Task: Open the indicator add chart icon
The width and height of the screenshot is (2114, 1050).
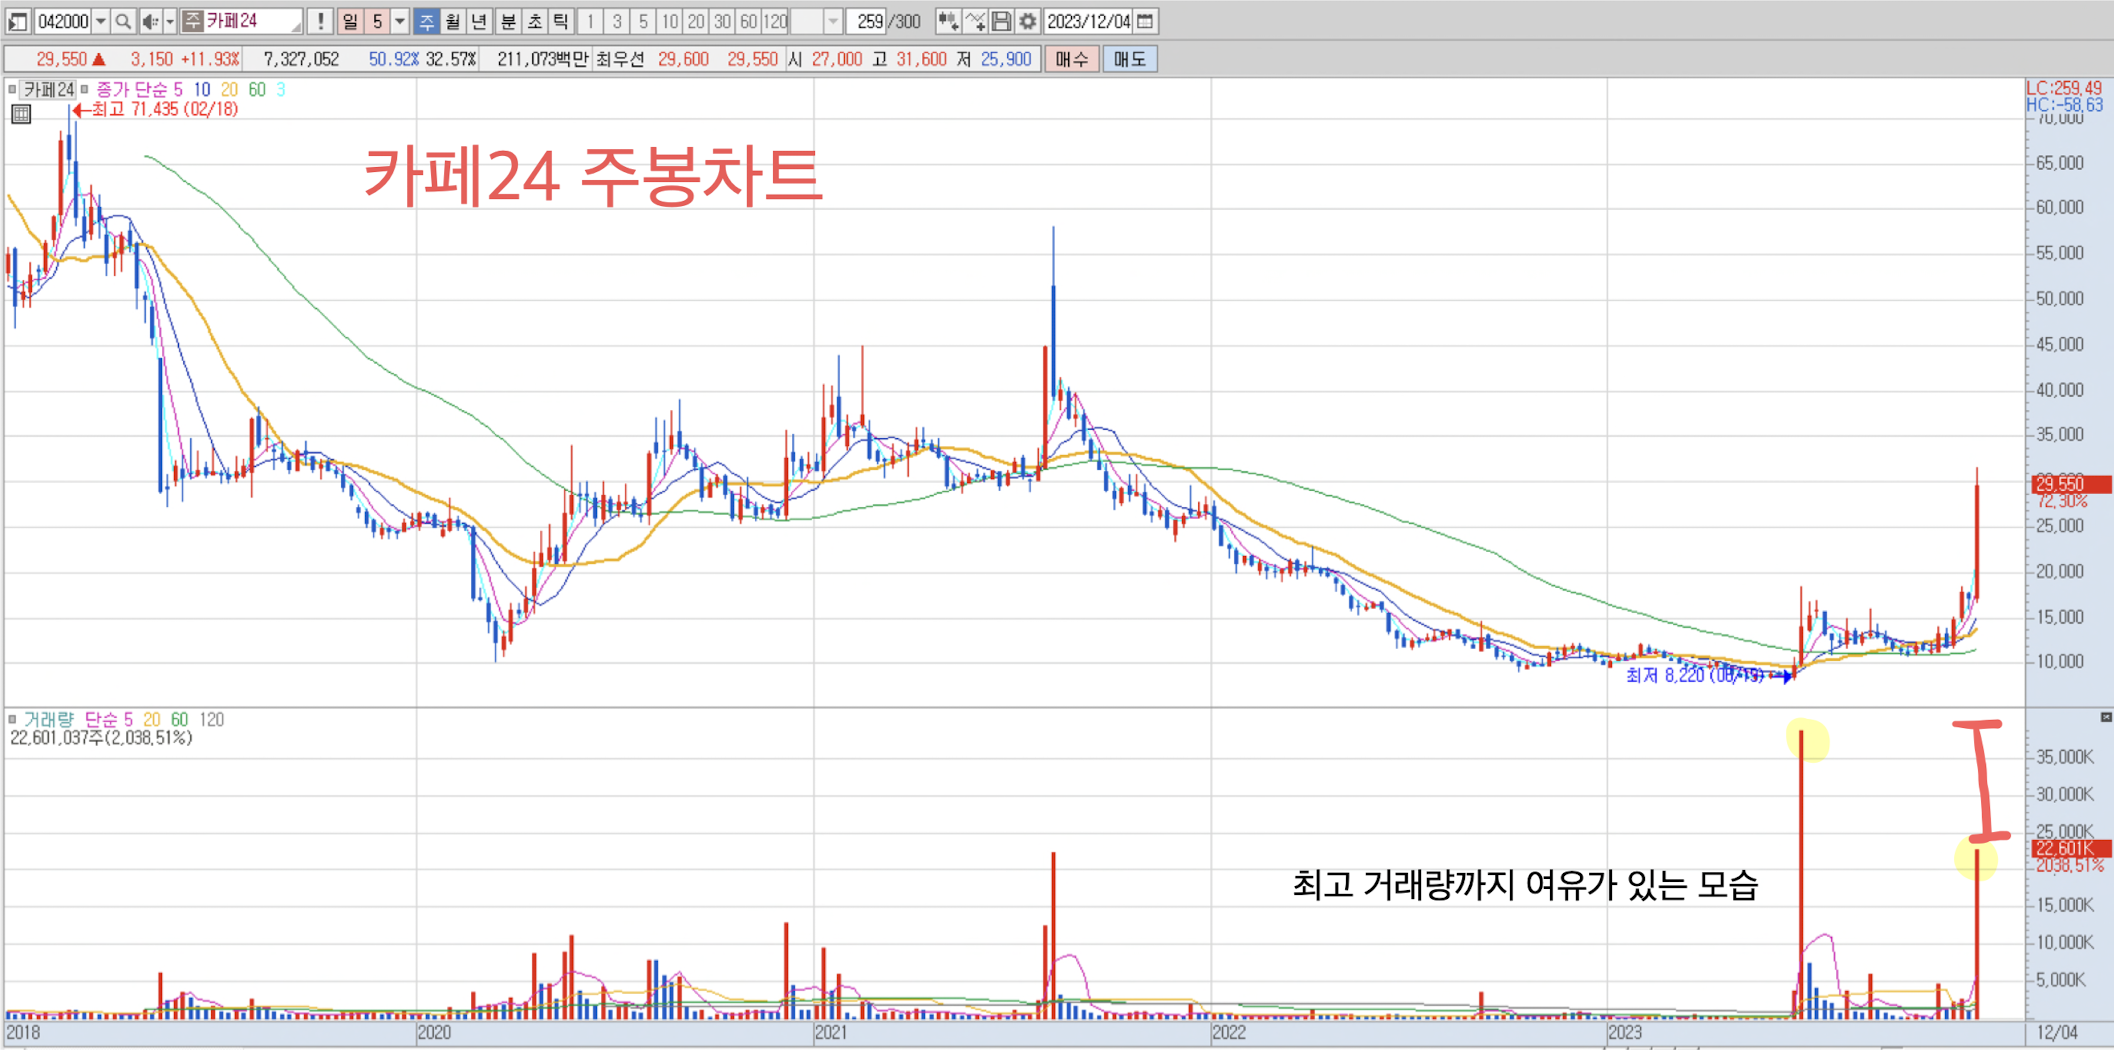Action: pyautogui.click(x=948, y=21)
